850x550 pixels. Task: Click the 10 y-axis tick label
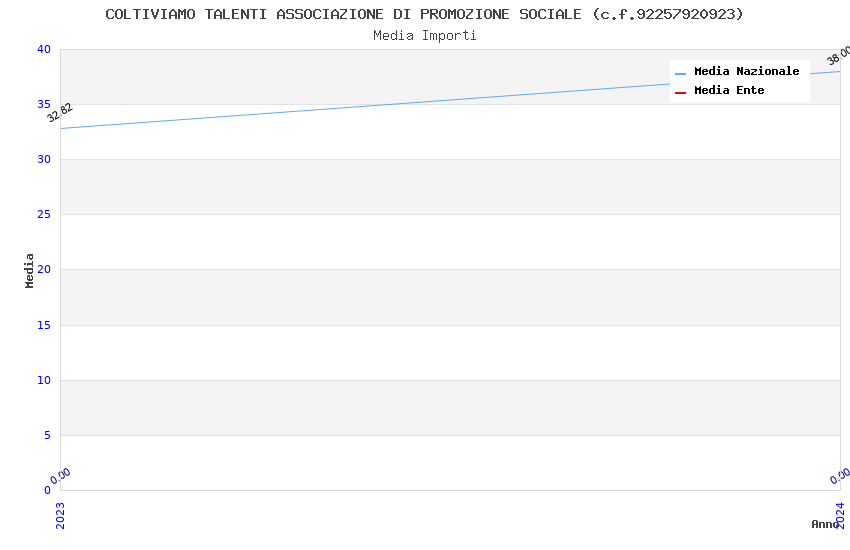click(x=43, y=380)
